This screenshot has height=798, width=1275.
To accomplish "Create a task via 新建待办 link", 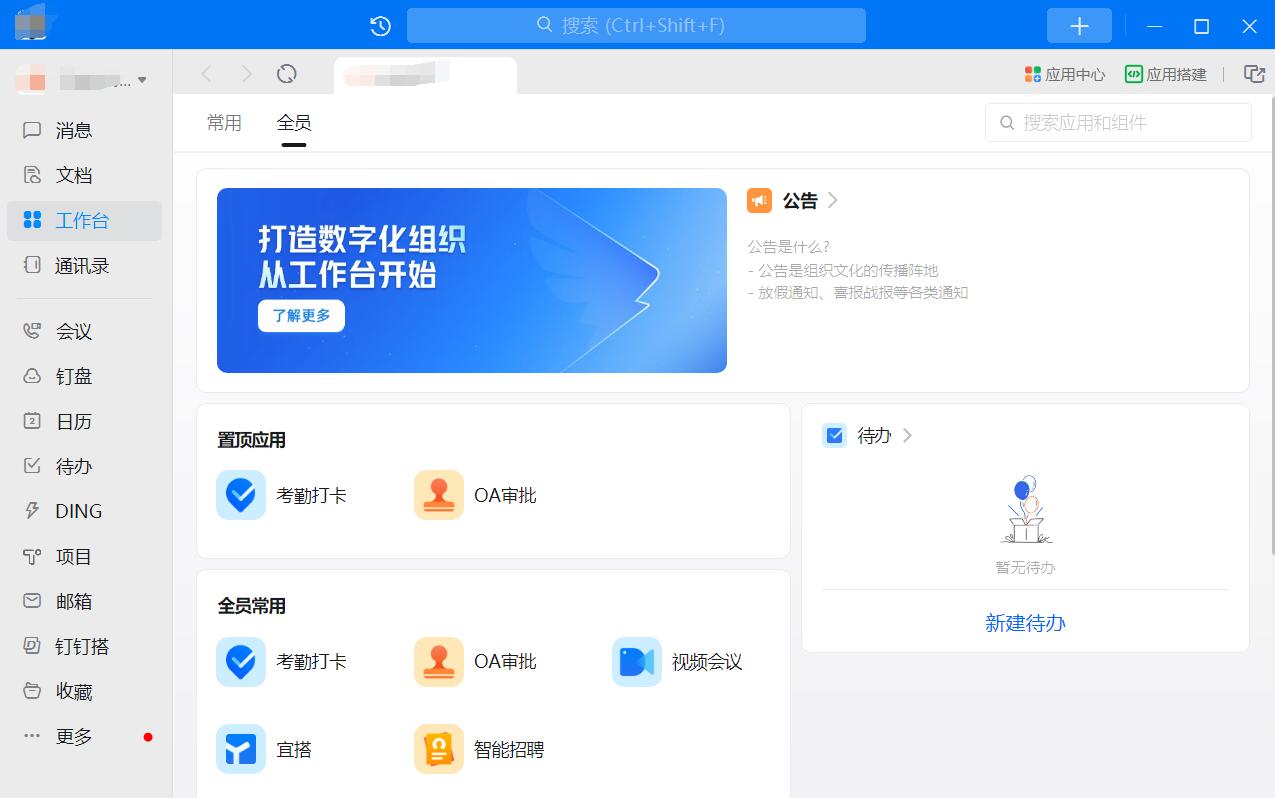I will [x=1024, y=623].
